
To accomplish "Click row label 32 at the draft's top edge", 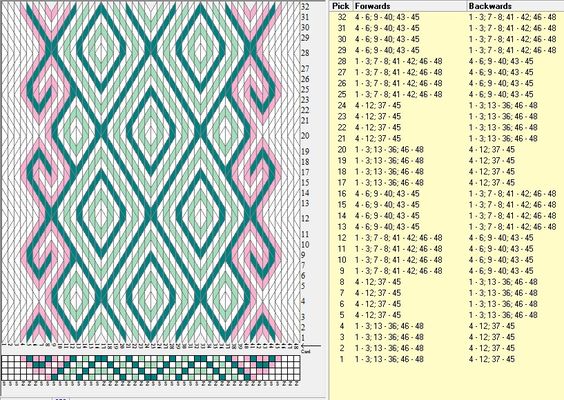I will click(305, 6).
